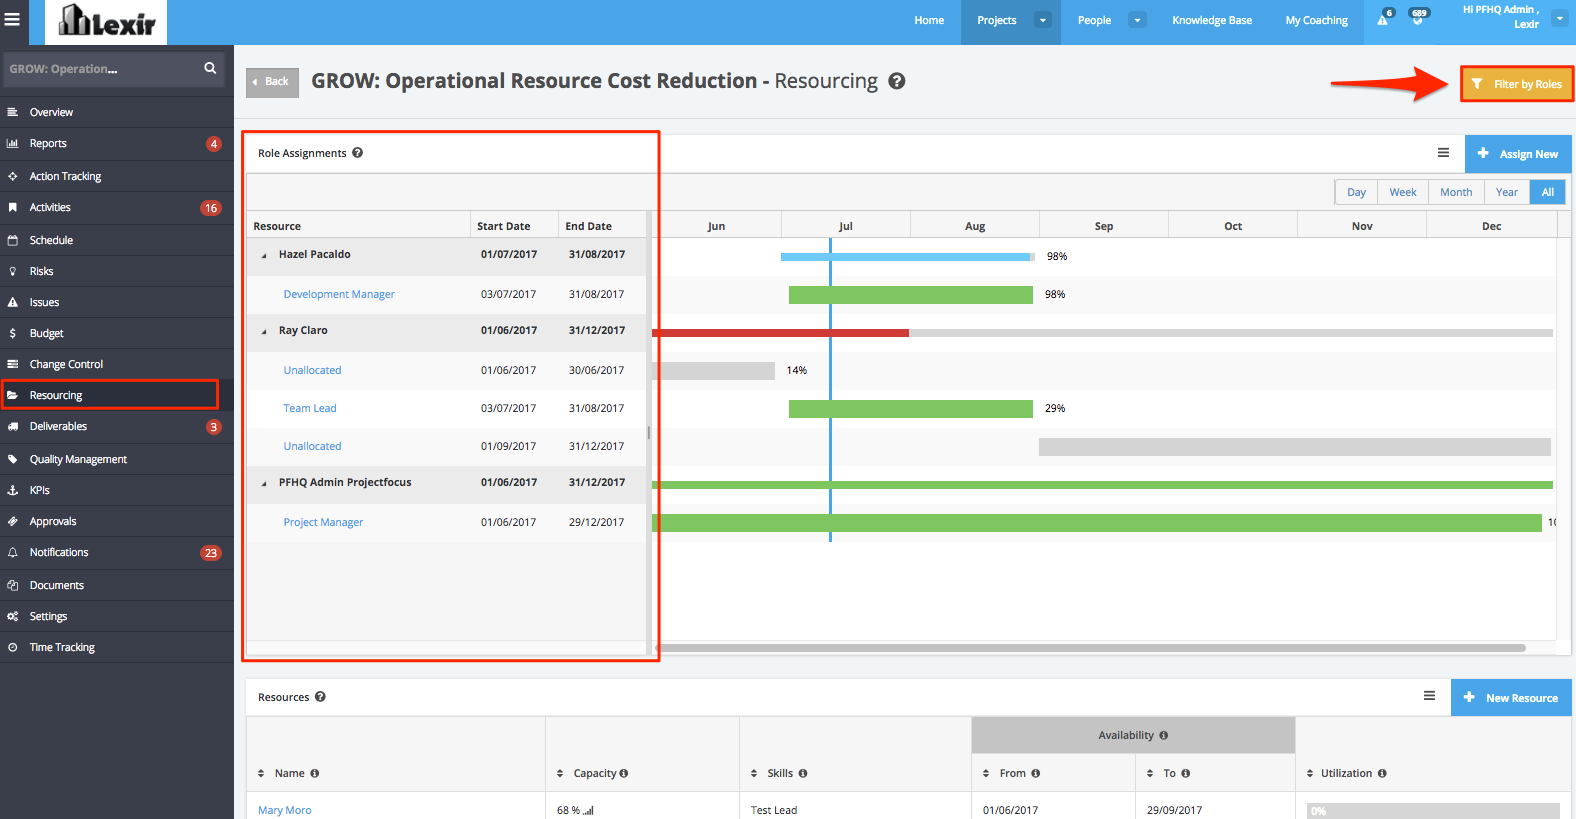1576x819 pixels.
Task: Click info icon beside Capacity column
Action: pyautogui.click(x=623, y=773)
